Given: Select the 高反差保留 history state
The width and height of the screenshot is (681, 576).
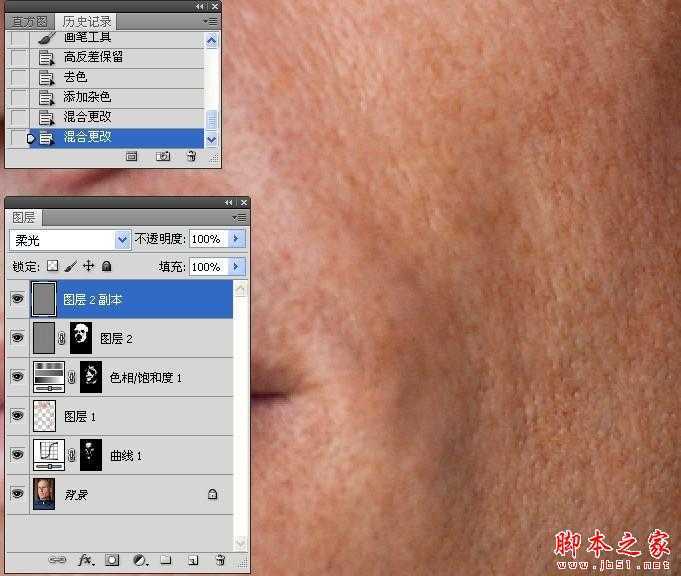Looking at the screenshot, I should coord(116,57).
